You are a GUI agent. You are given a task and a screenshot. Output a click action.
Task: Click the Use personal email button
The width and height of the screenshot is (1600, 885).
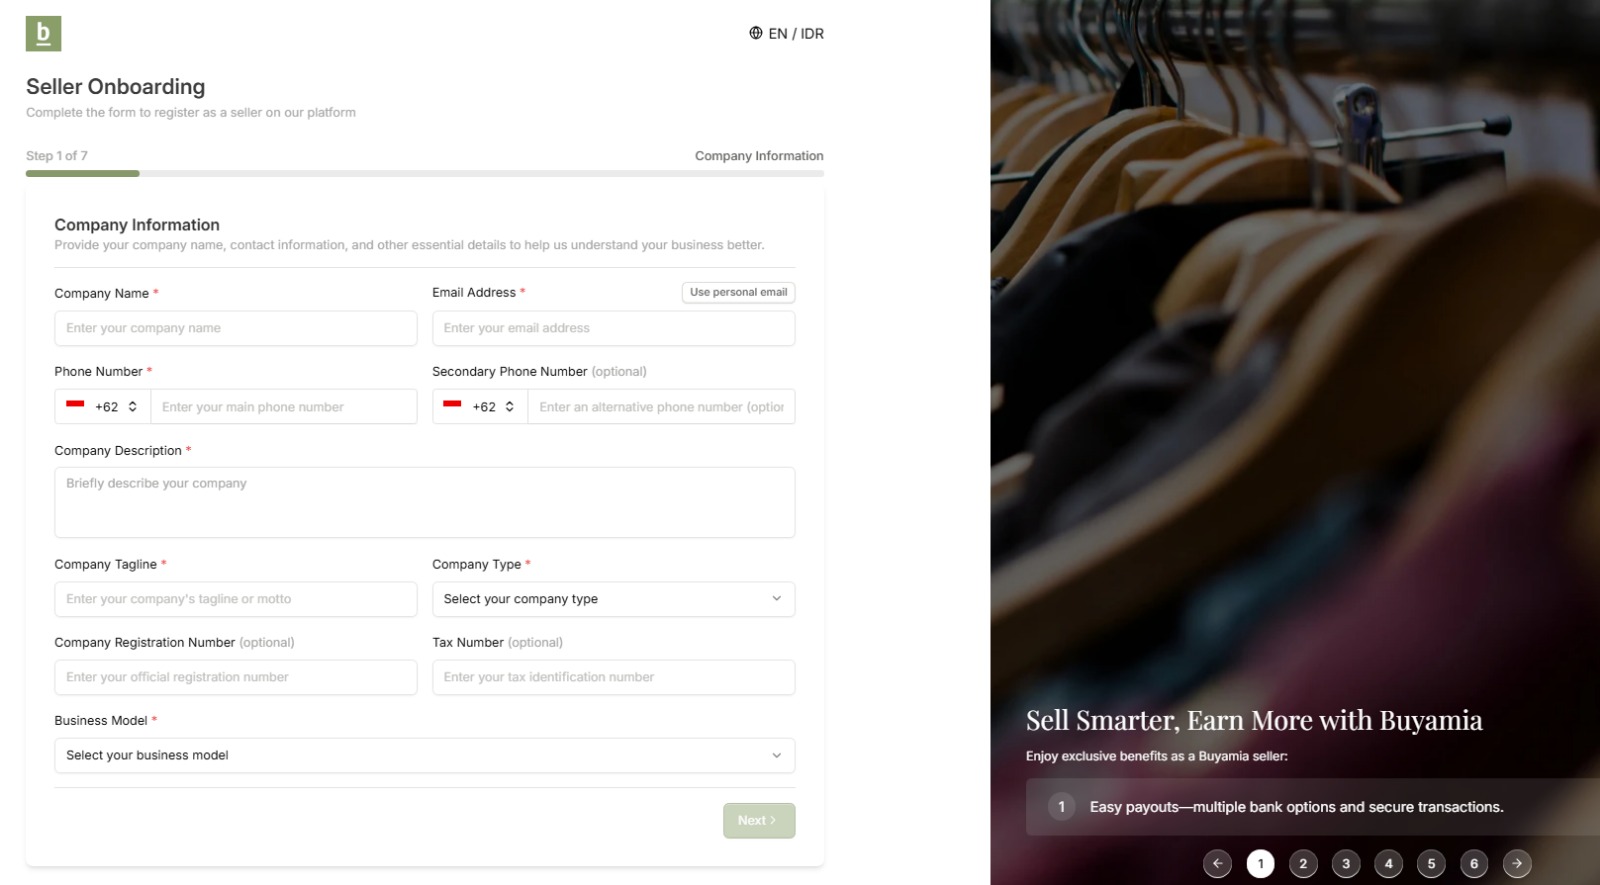tap(738, 292)
